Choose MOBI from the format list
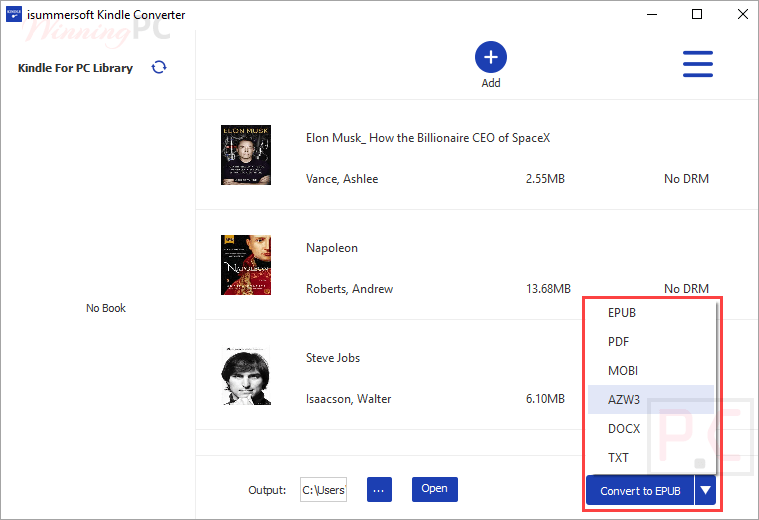 [x=651, y=371]
